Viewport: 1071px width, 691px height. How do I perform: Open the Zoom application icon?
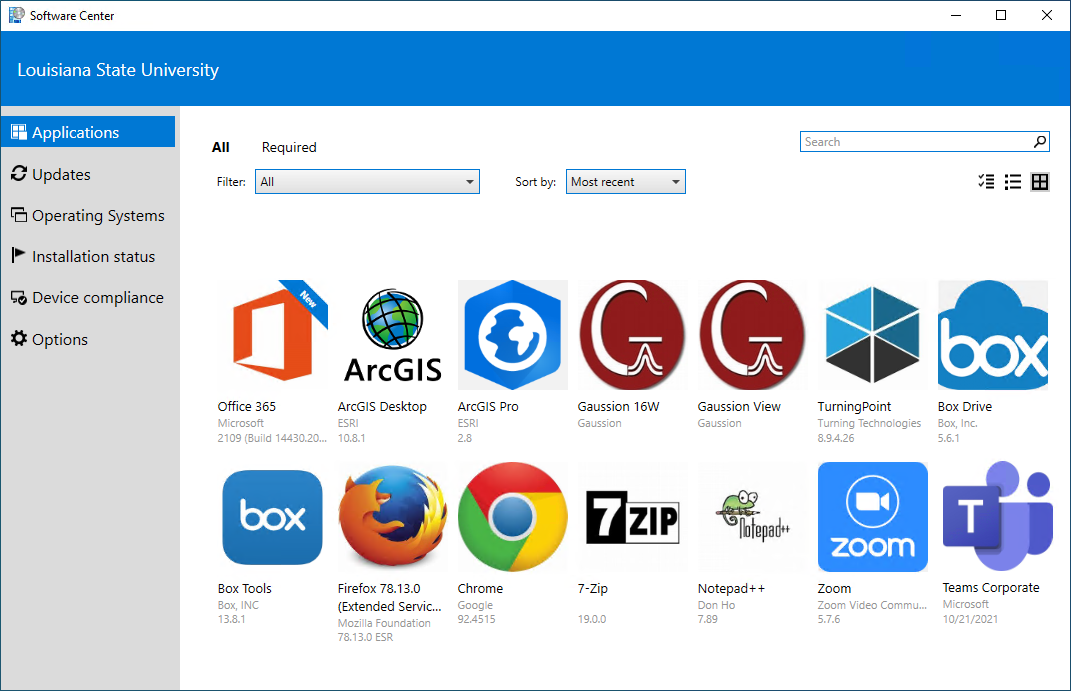872,517
